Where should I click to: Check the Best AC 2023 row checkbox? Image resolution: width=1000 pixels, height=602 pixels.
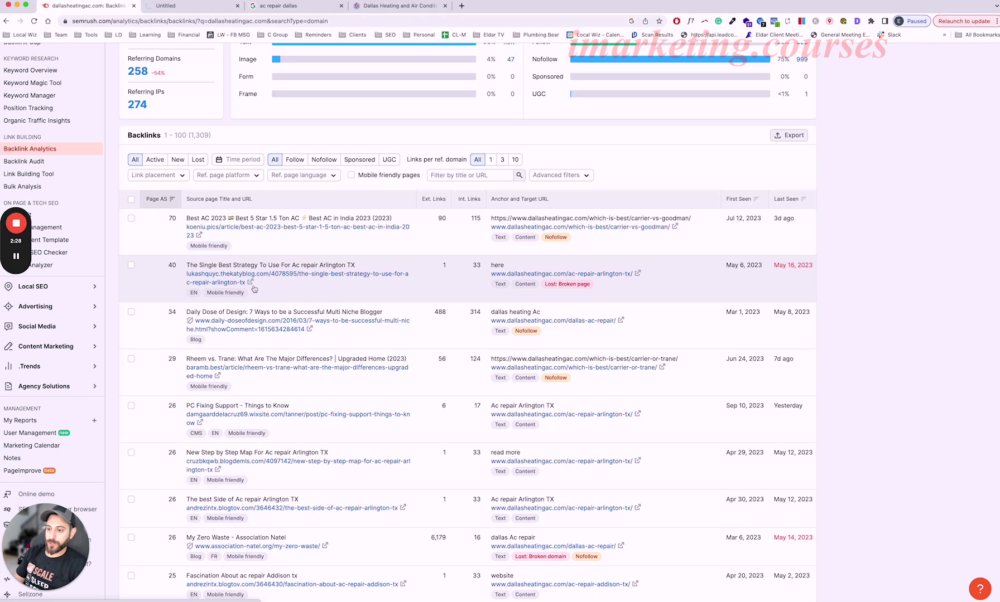click(x=131, y=218)
